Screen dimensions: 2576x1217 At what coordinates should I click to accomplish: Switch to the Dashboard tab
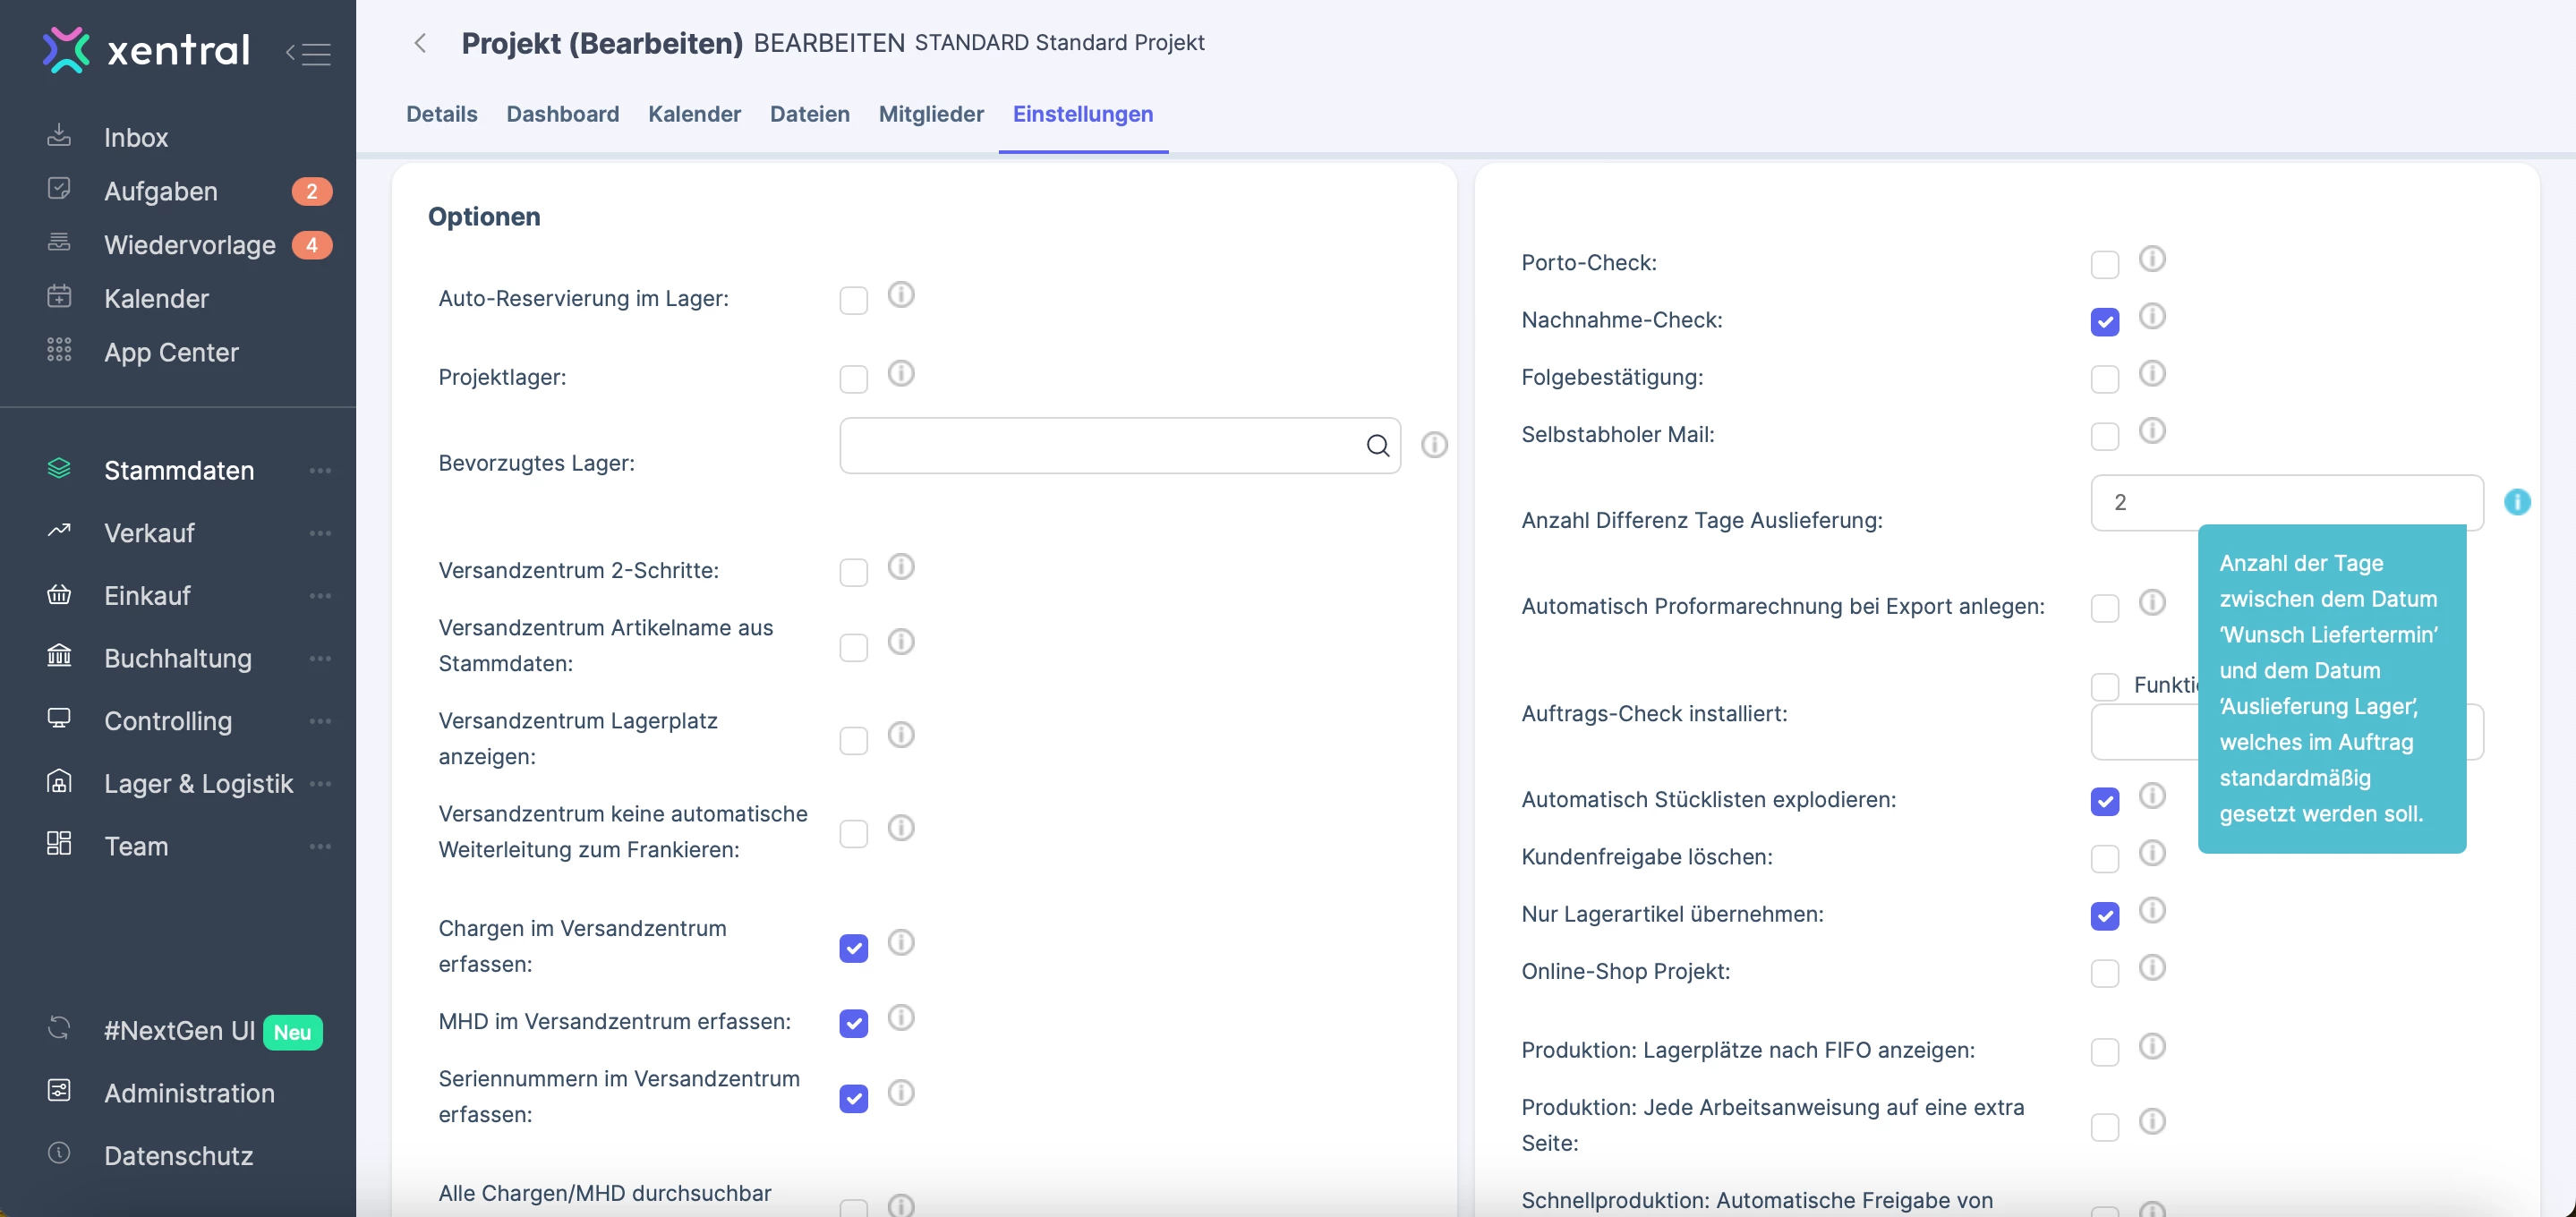[x=562, y=114]
